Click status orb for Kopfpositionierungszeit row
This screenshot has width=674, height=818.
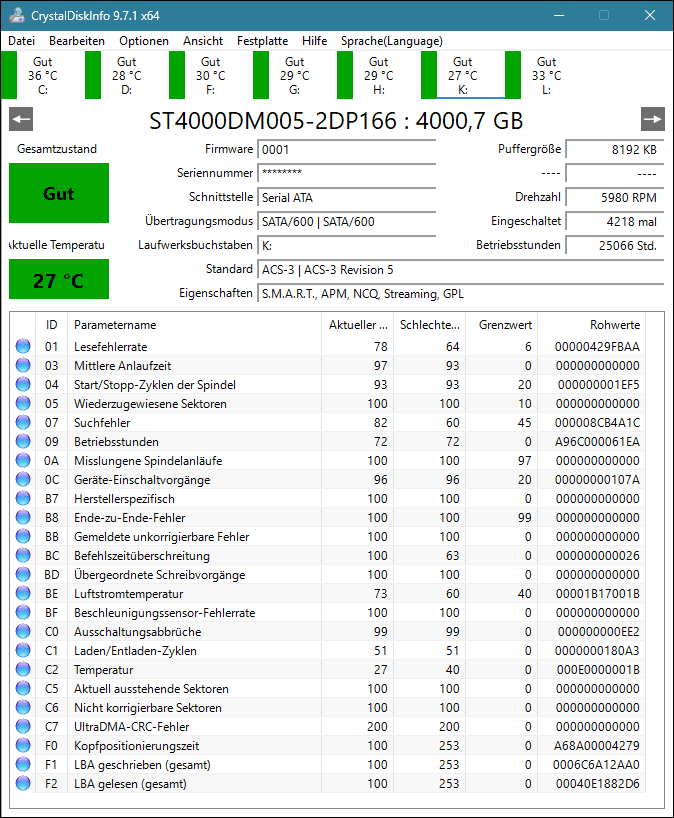[23, 745]
